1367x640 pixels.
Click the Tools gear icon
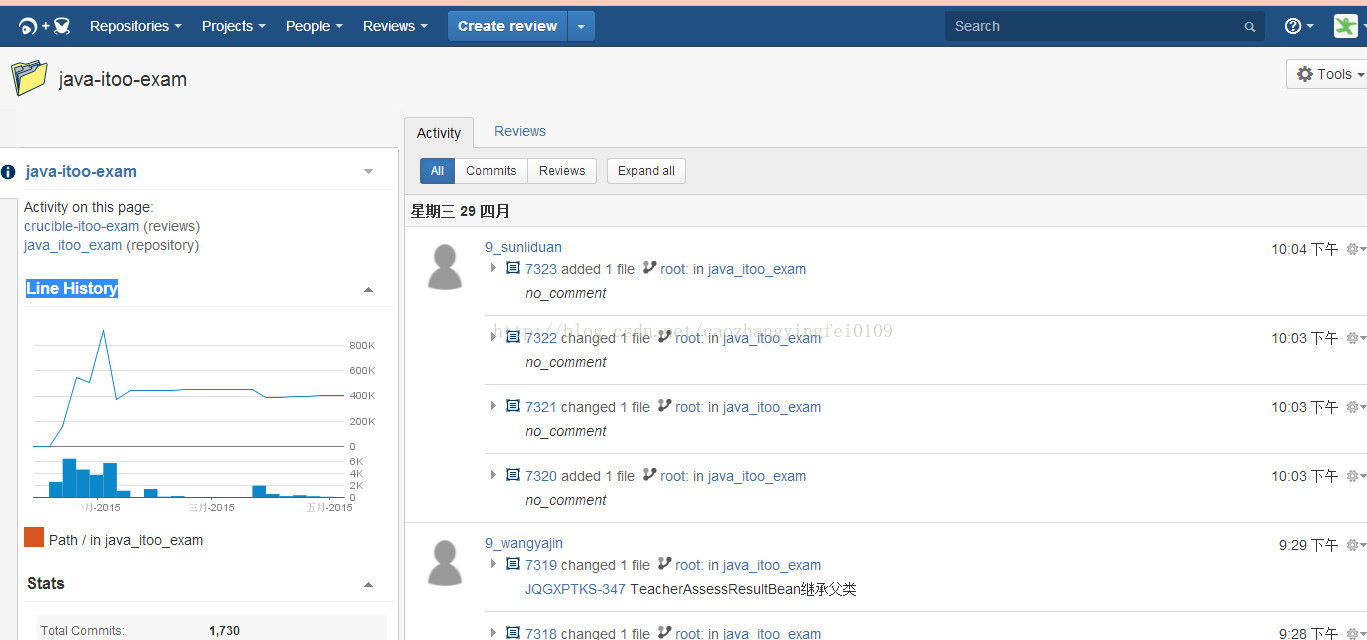pyautogui.click(x=1305, y=74)
